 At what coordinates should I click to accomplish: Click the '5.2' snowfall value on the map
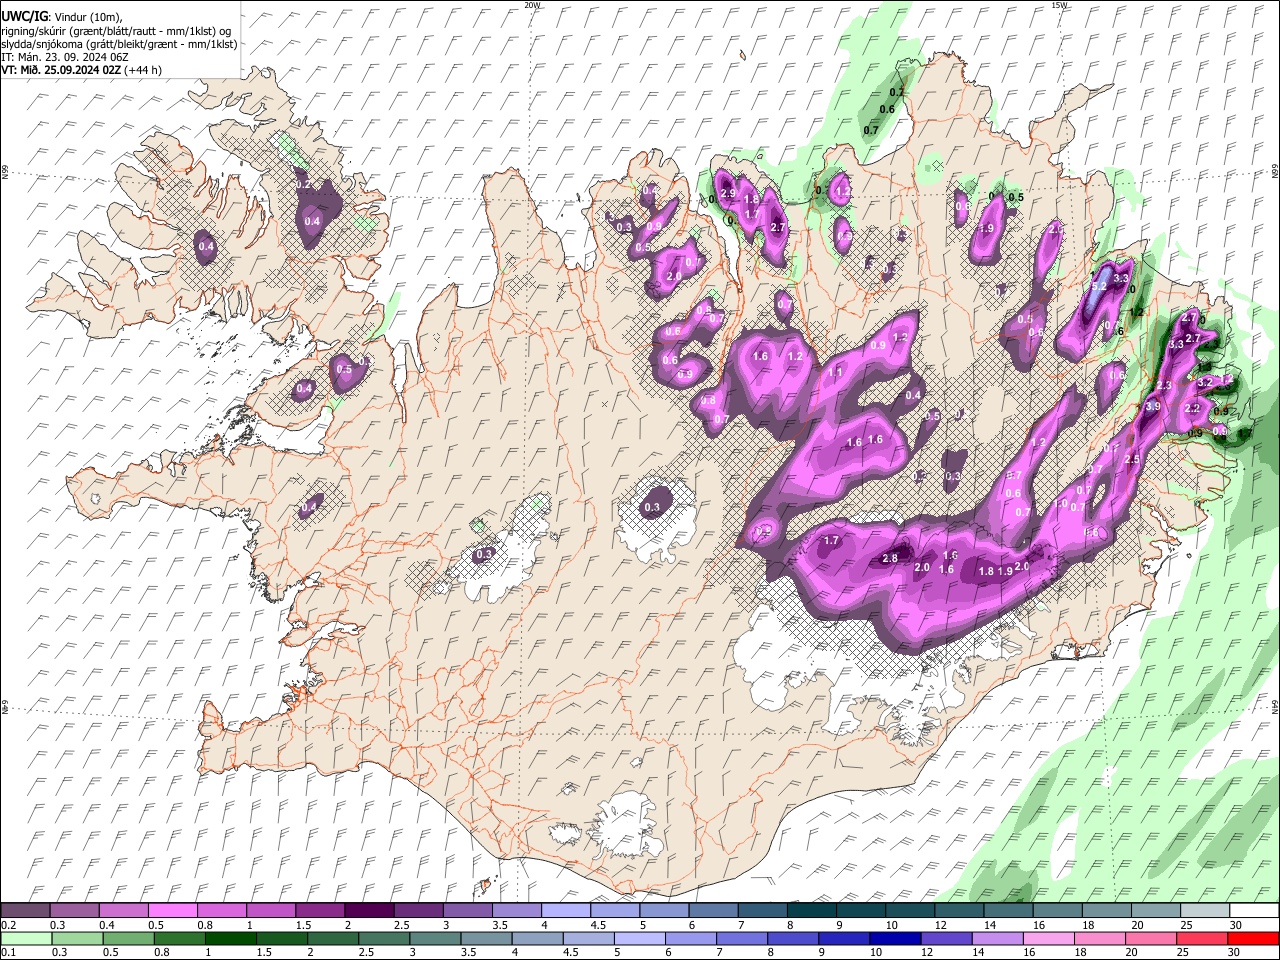click(x=1099, y=286)
